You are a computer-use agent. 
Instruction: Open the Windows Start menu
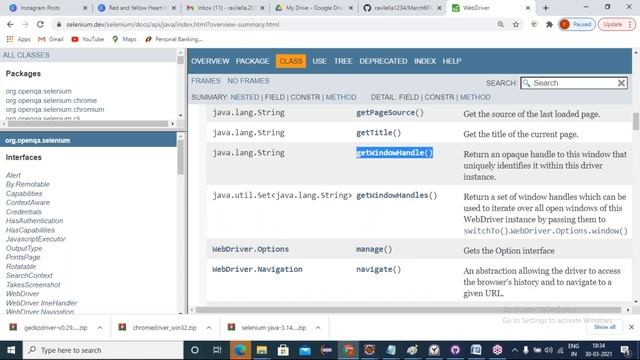11,350
